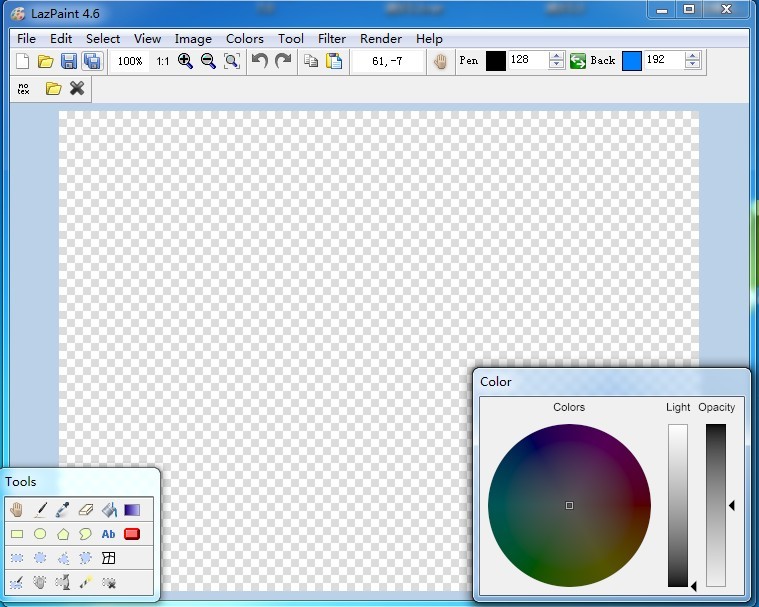This screenshot has width=759, height=607.
Task: Open the Filter menu
Action: [331, 39]
